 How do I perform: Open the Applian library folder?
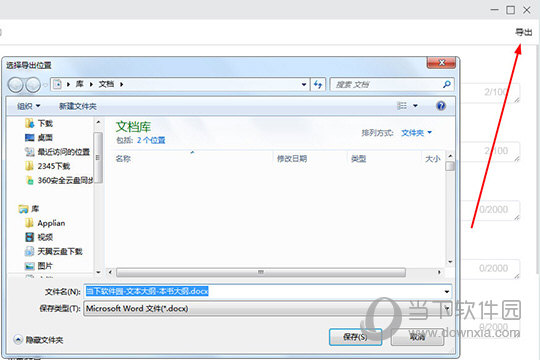click(x=45, y=223)
